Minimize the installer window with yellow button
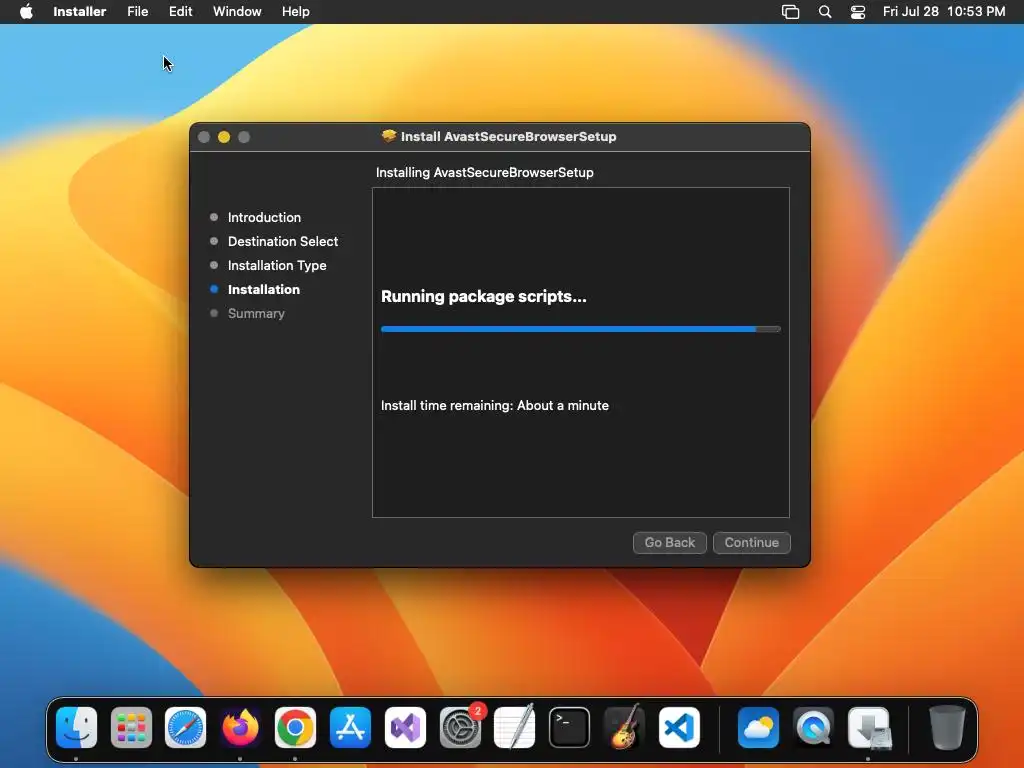 click(224, 137)
